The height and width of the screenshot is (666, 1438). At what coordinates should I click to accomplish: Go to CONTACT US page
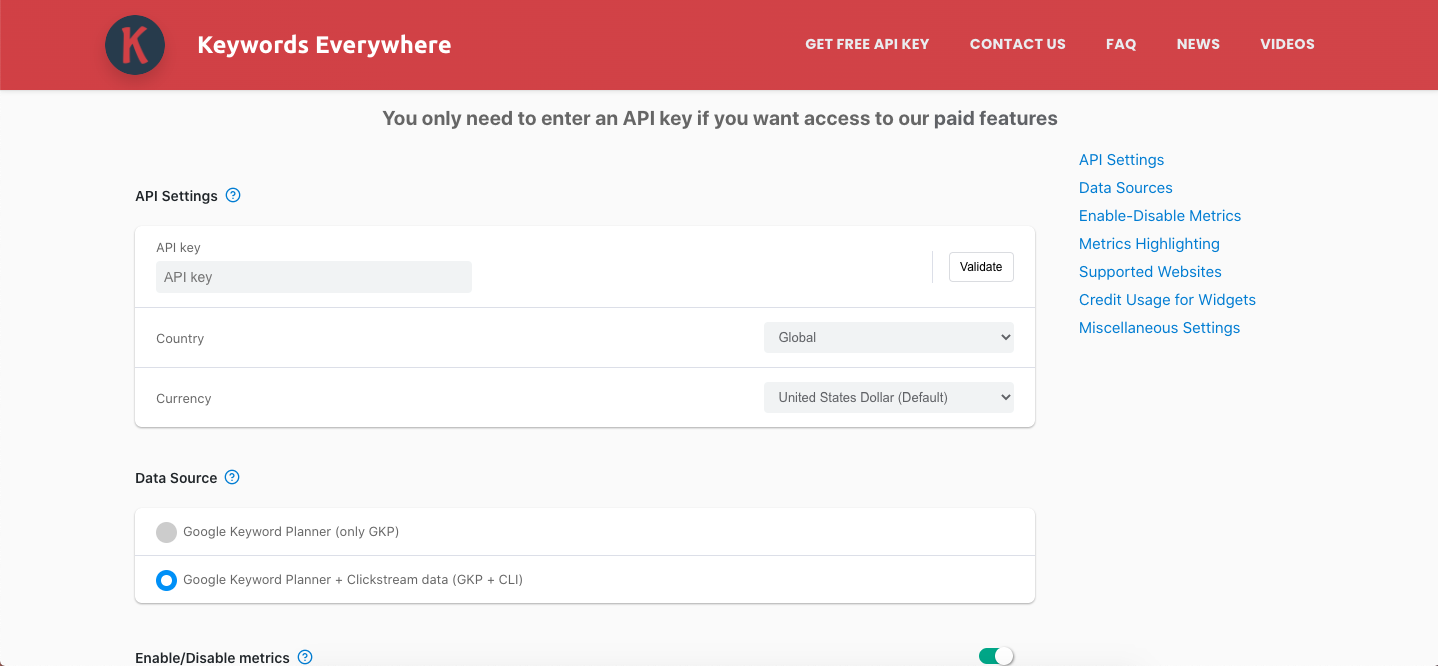click(x=1018, y=44)
